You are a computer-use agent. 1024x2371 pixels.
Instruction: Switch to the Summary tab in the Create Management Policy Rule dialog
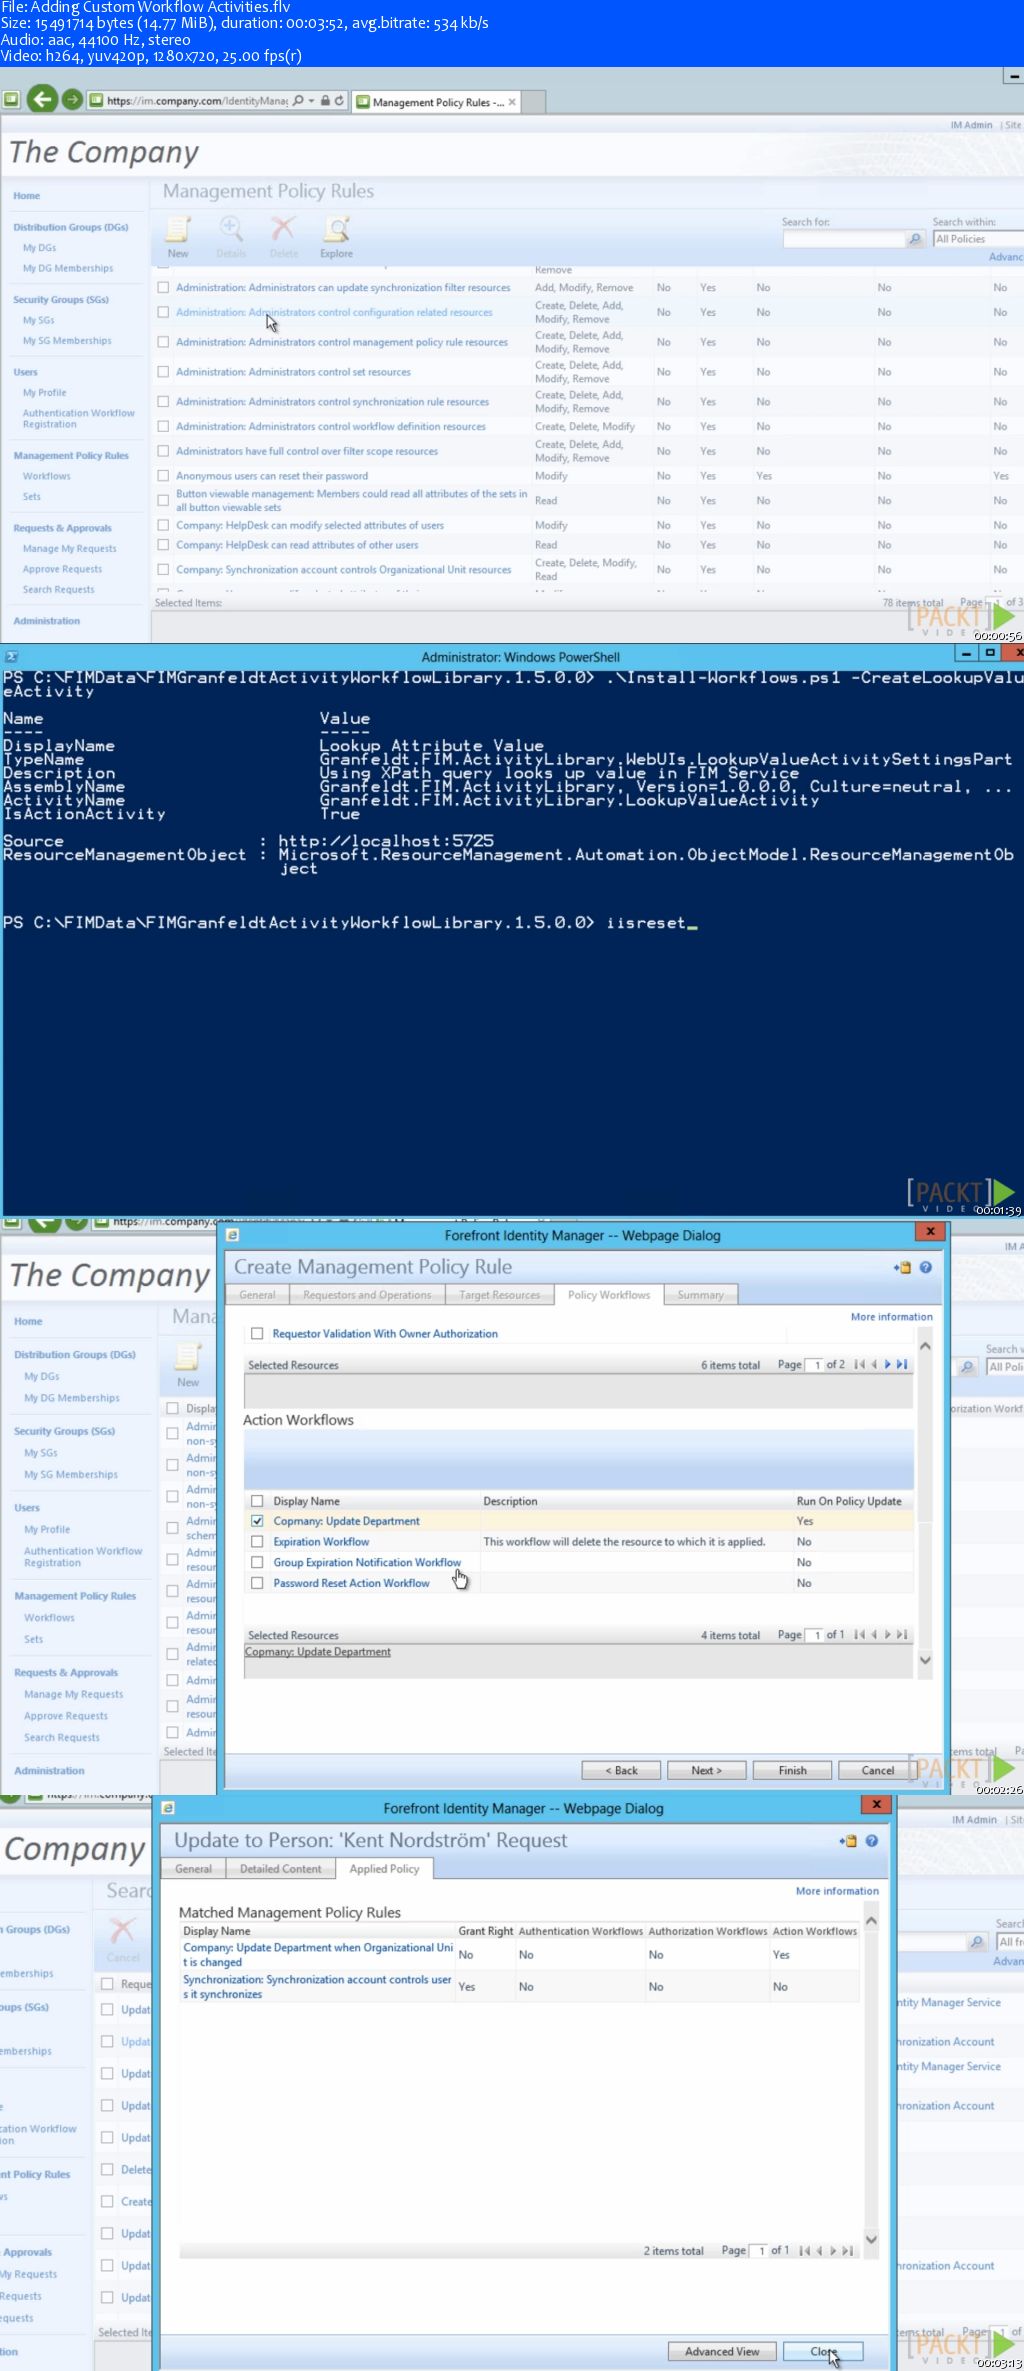(700, 1295)
